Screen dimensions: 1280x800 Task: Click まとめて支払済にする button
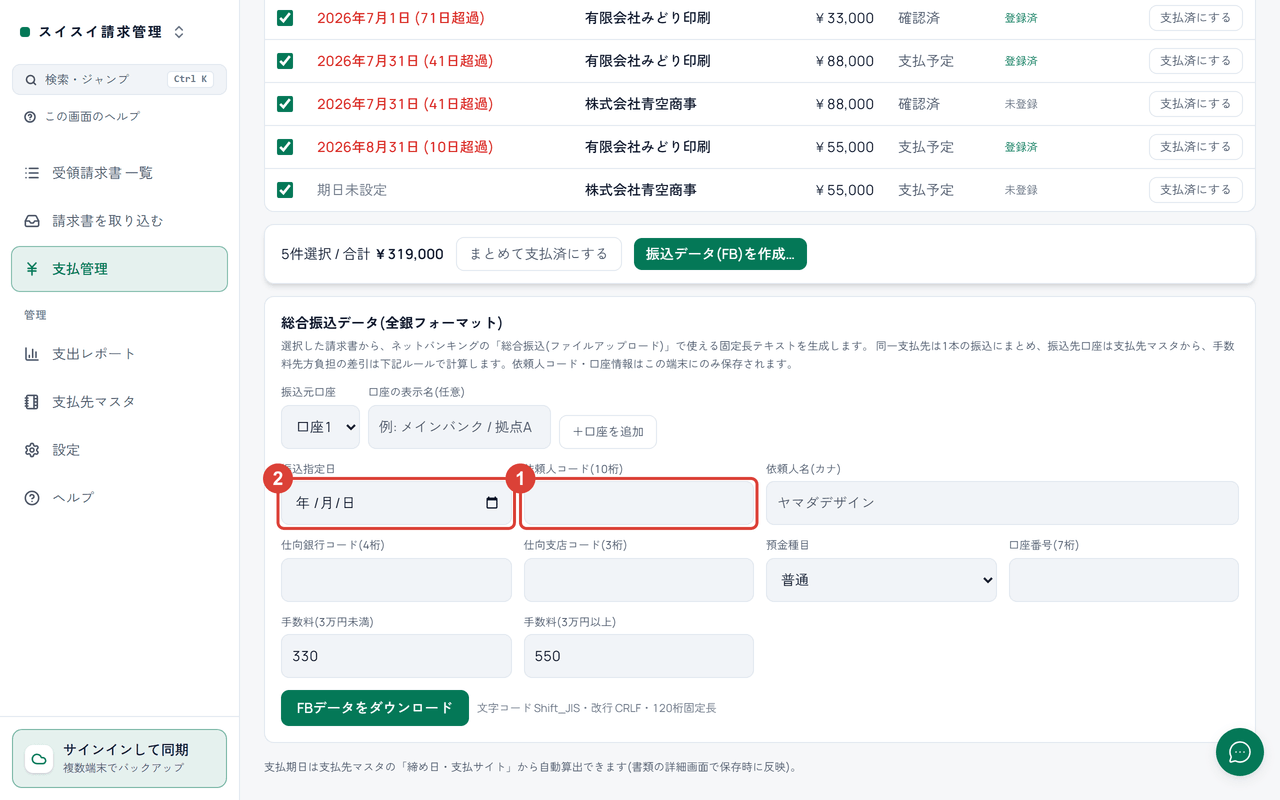[x=539, y=254]
